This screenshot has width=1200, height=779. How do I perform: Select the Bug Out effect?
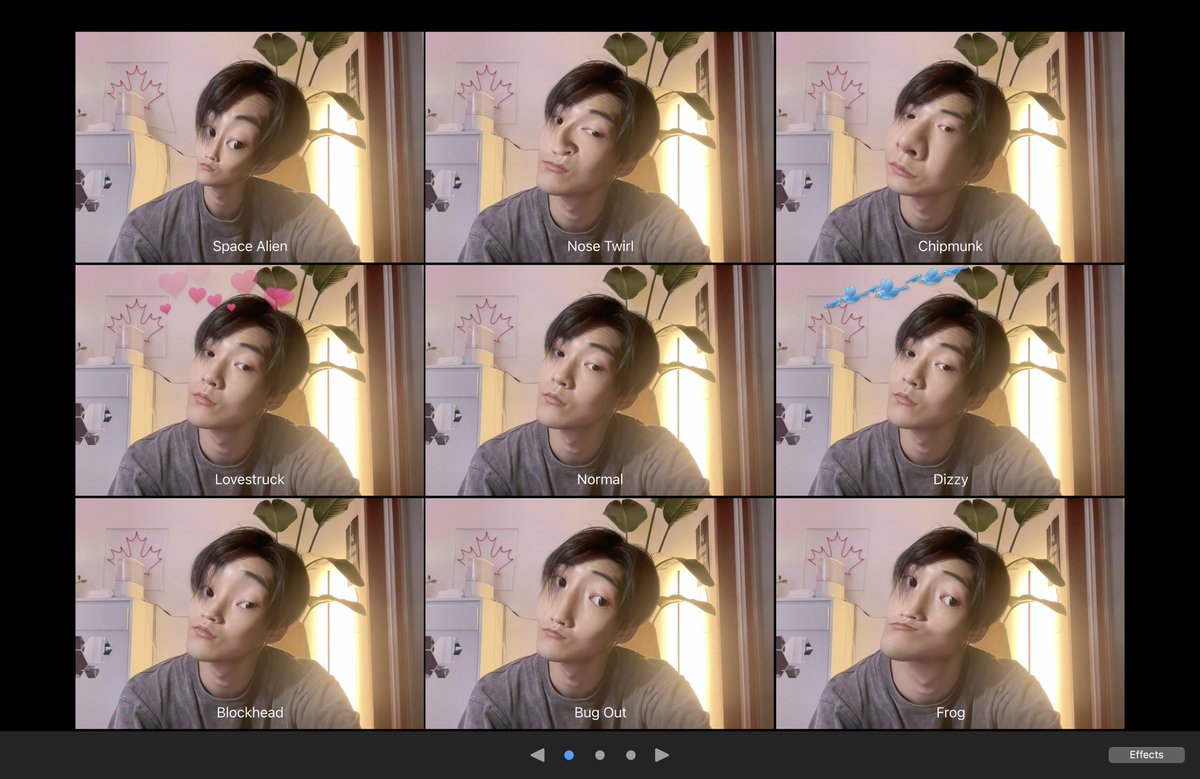[x=600, y=613]
